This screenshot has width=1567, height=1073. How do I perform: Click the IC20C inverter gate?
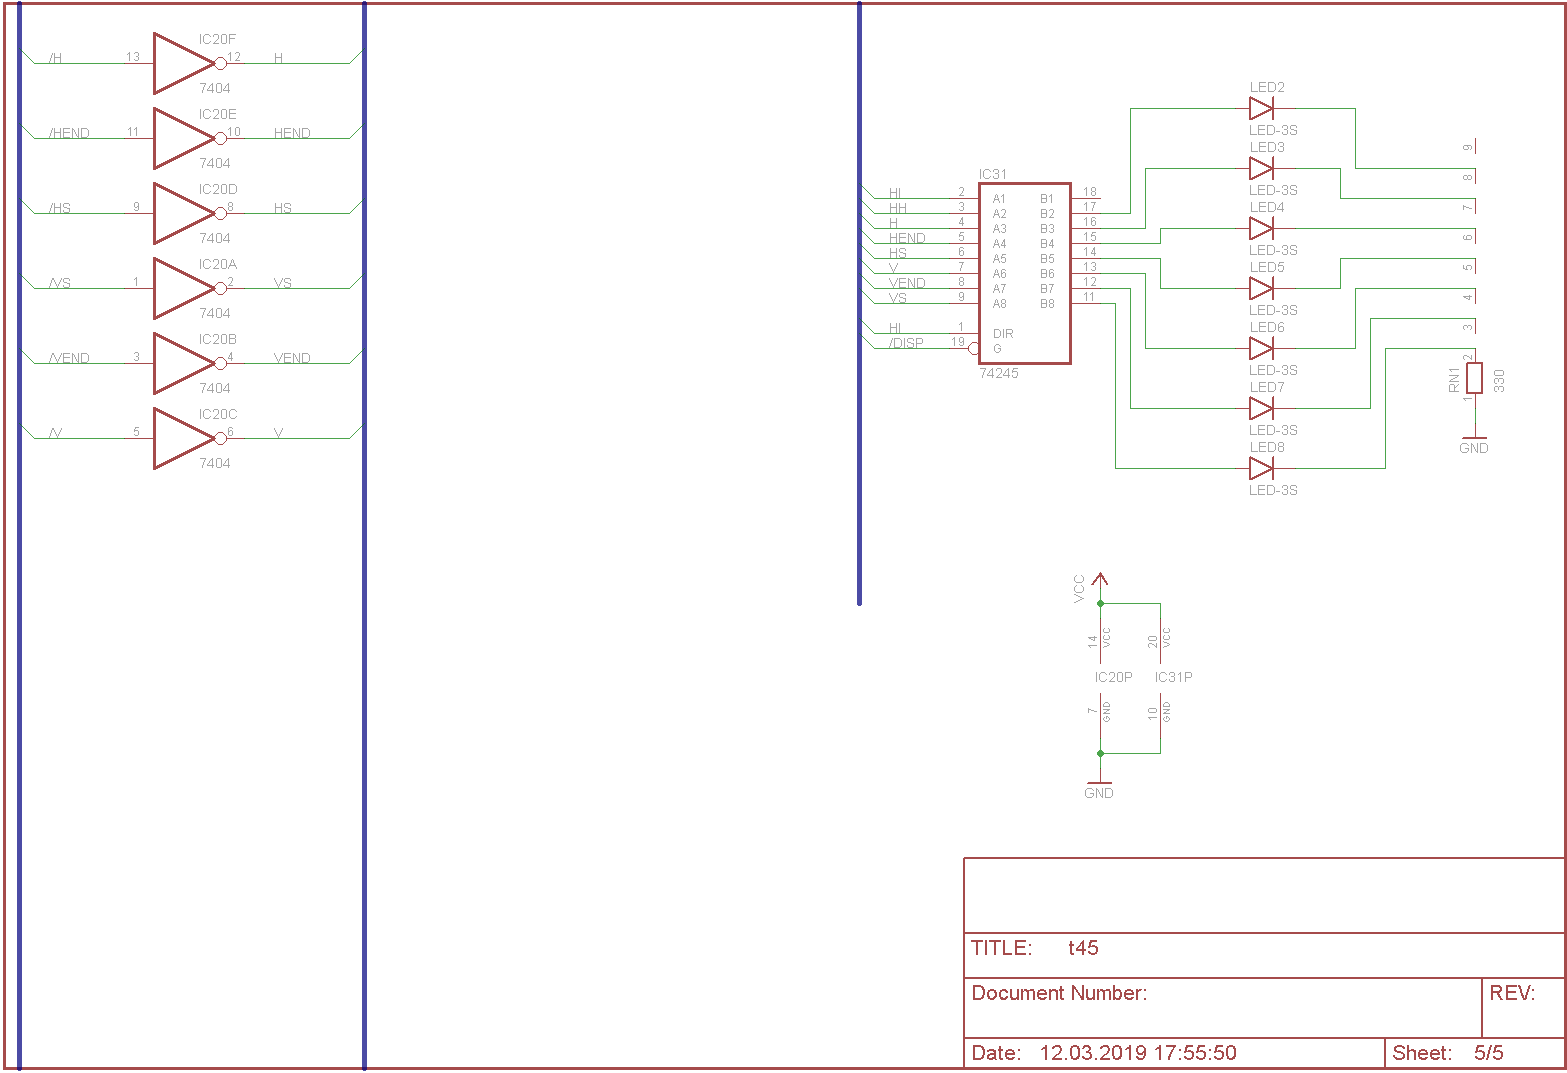pos(182,438)
